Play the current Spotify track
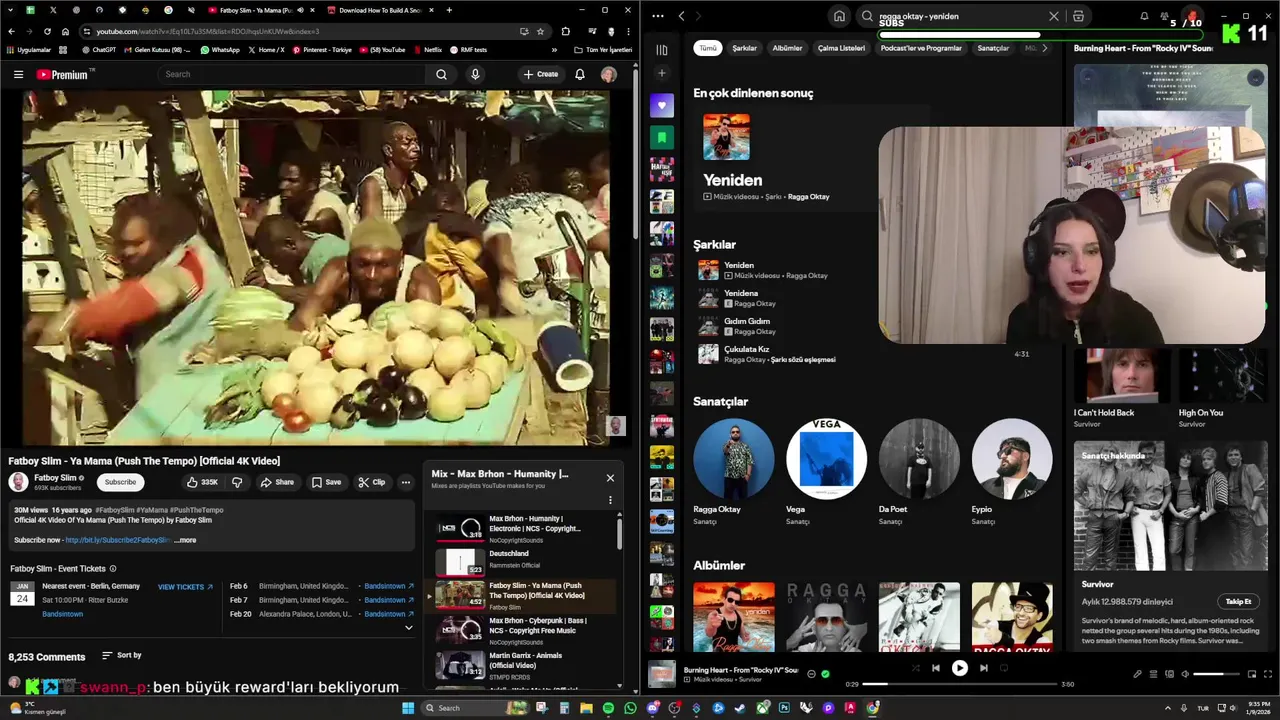The height and width of the screenshot is (720, 1280). pyautogui.click(x=959, y=668)
